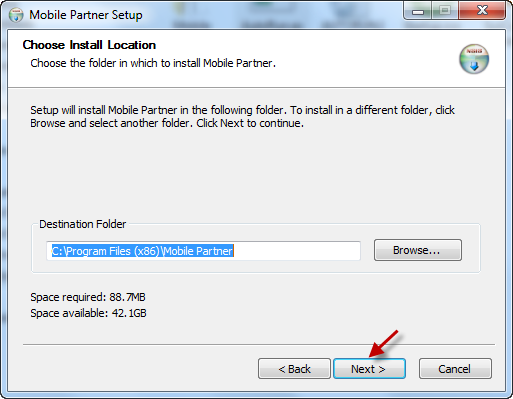Click the Mobile Partner Setup title text

point(86,15)
